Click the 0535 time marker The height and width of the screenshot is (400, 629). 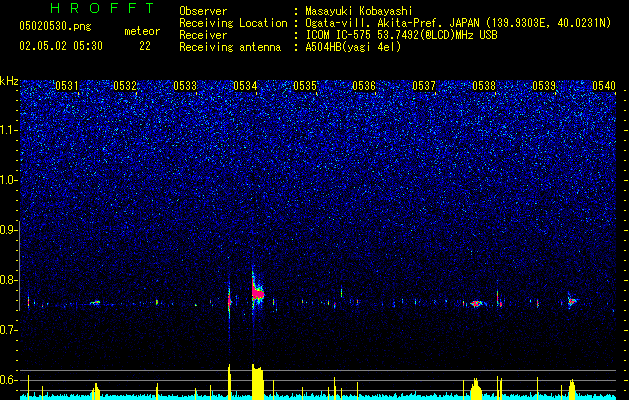pyautogui.click(x=305, y=85)
